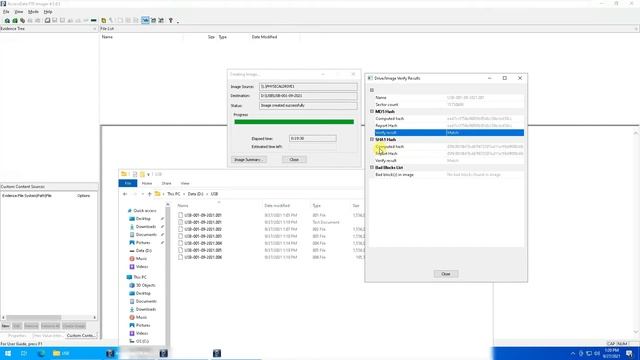Viewport: 640px width, 360px height.
Task: Open the File menu in FTK Imager
Action: (6, 12)
